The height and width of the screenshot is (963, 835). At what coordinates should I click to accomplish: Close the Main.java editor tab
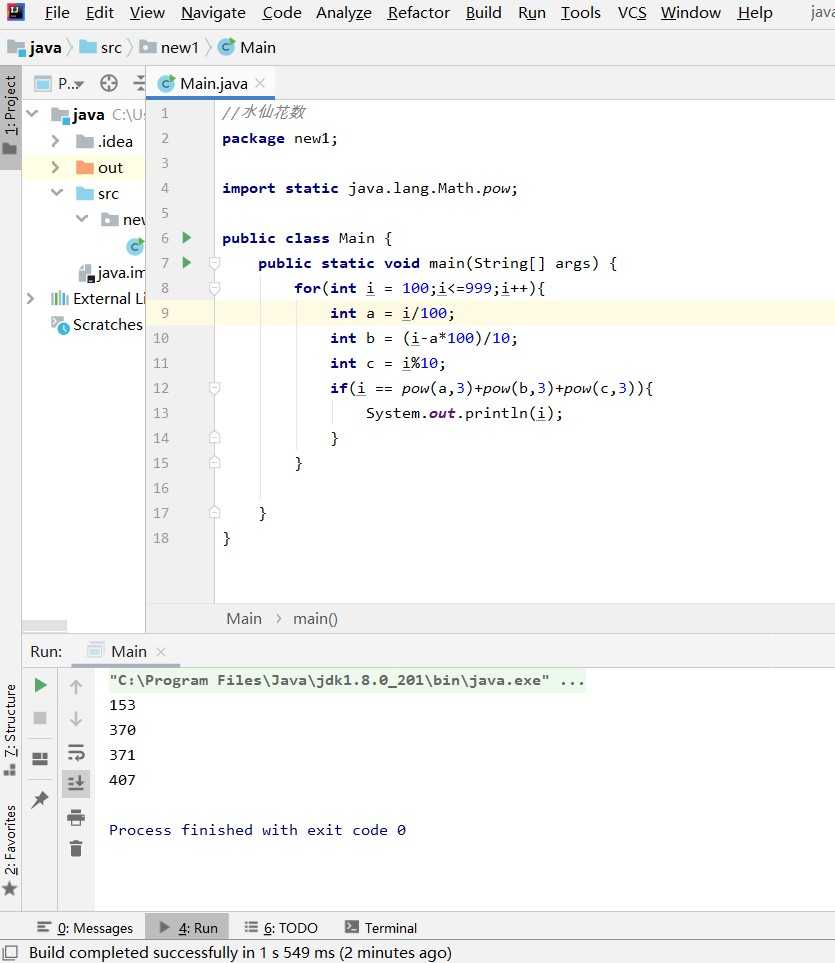tap(260, 83)
